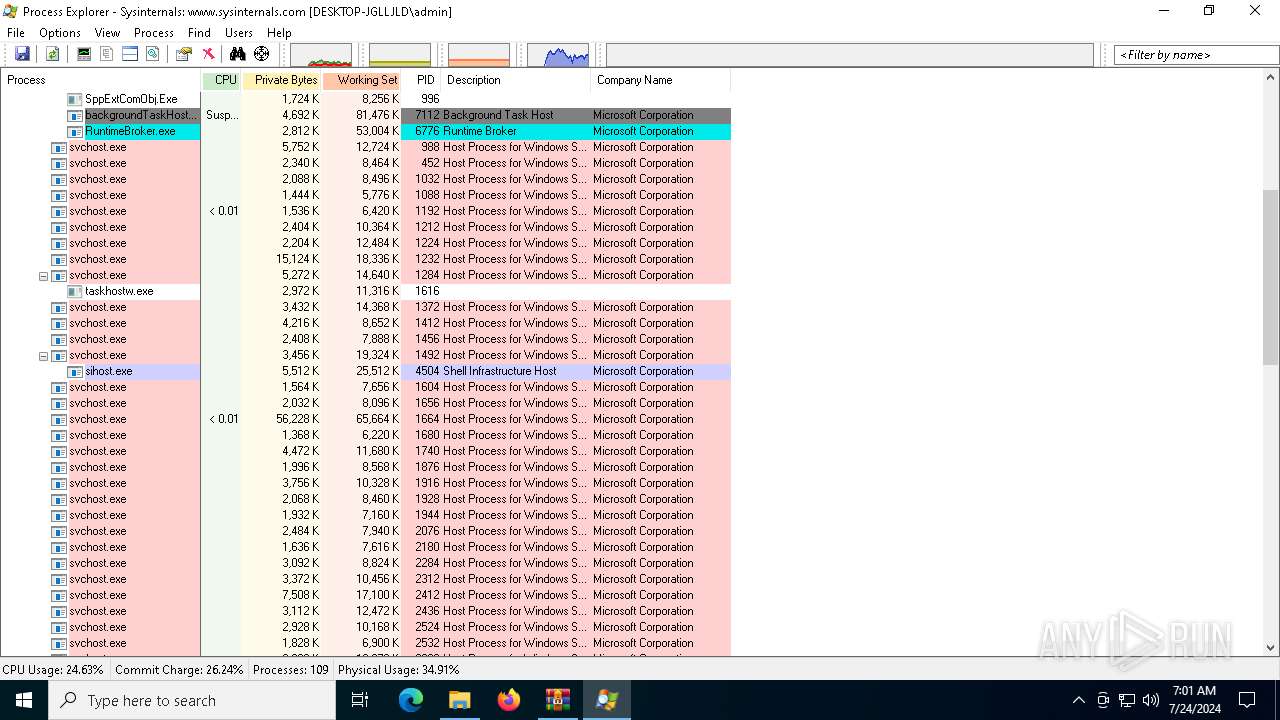The width and height of the screenshot is (1280, 720).
Task: Open File Explorer from the taskbar
Action: tap(459, 700)
